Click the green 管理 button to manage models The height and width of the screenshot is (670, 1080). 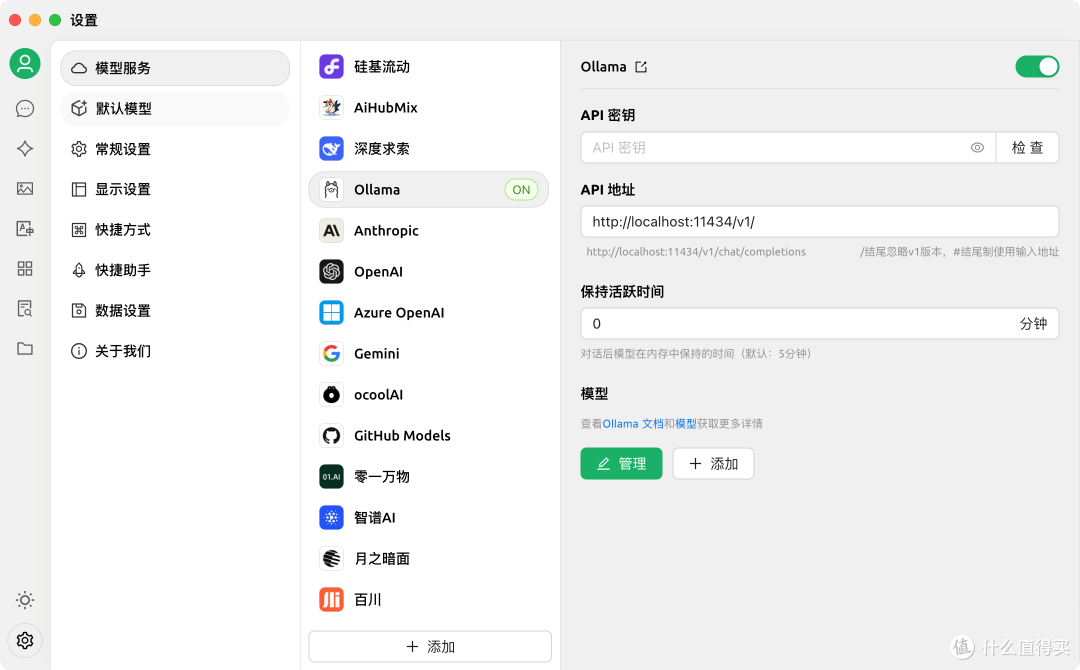[x=621, y=463]
